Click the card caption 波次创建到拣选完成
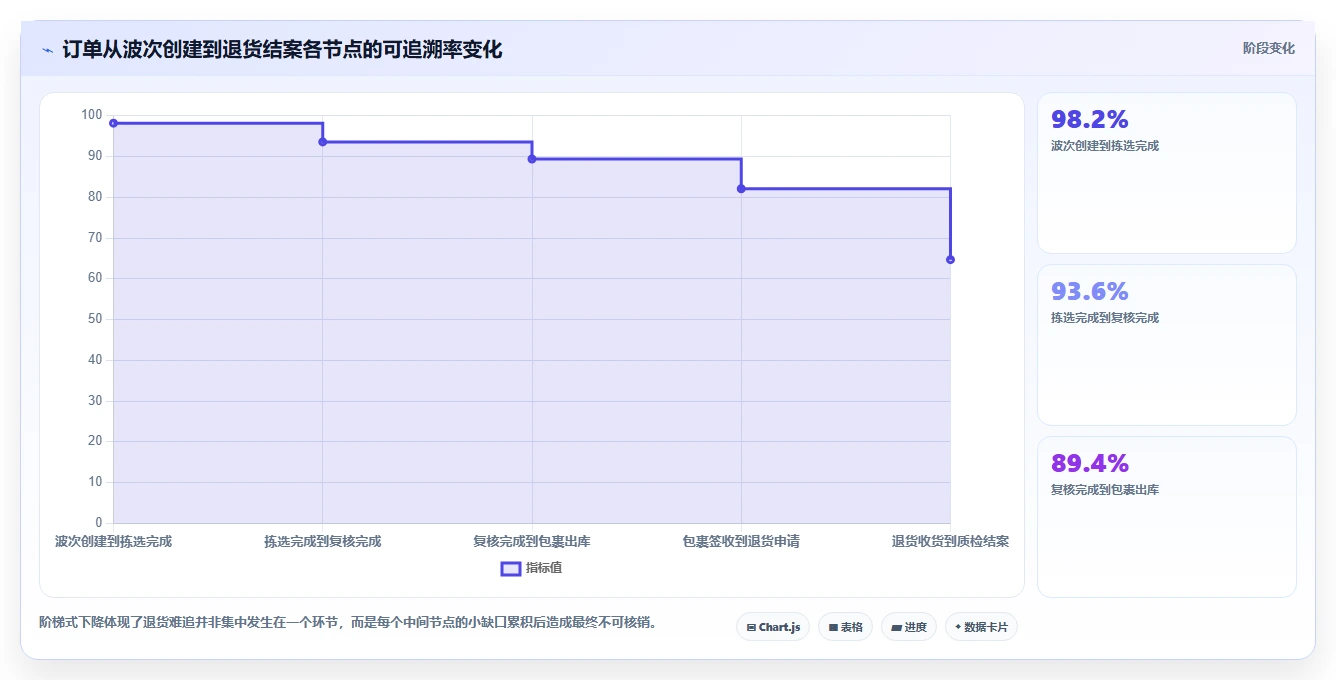The image size is (1336, 680). [x=1105, y=146]
